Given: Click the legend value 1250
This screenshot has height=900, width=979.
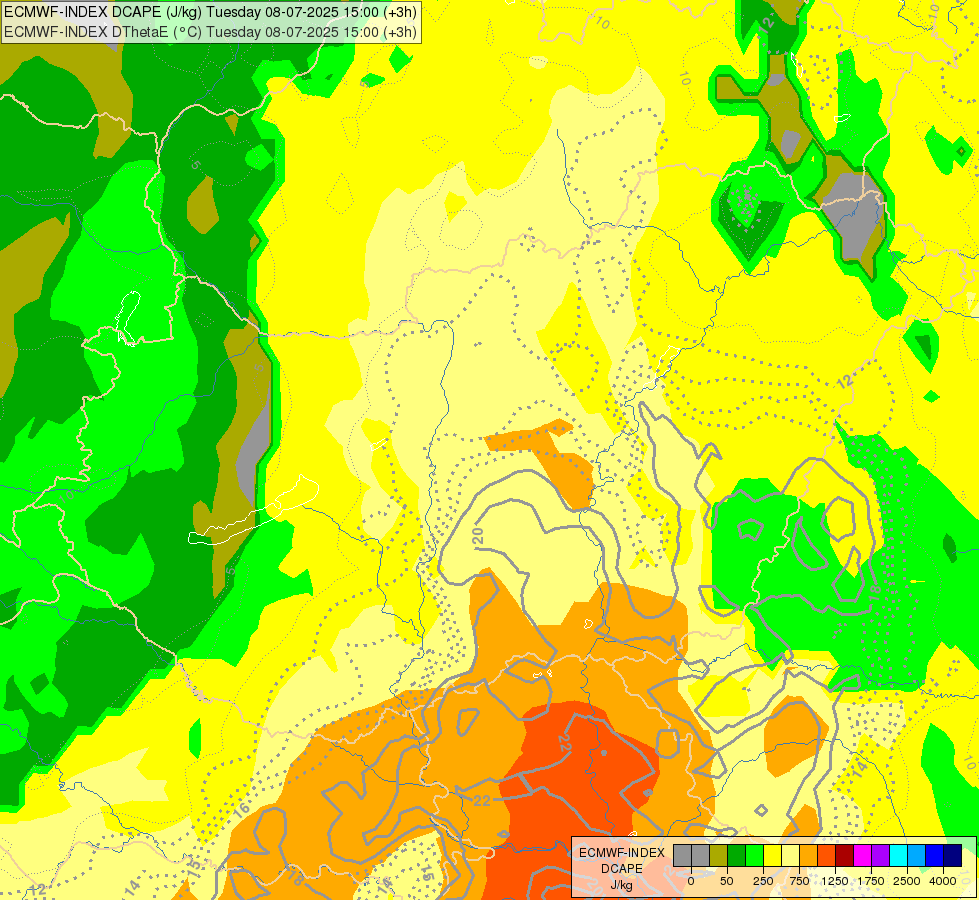Looking at the screenshot, I should [x=835, y=881].
